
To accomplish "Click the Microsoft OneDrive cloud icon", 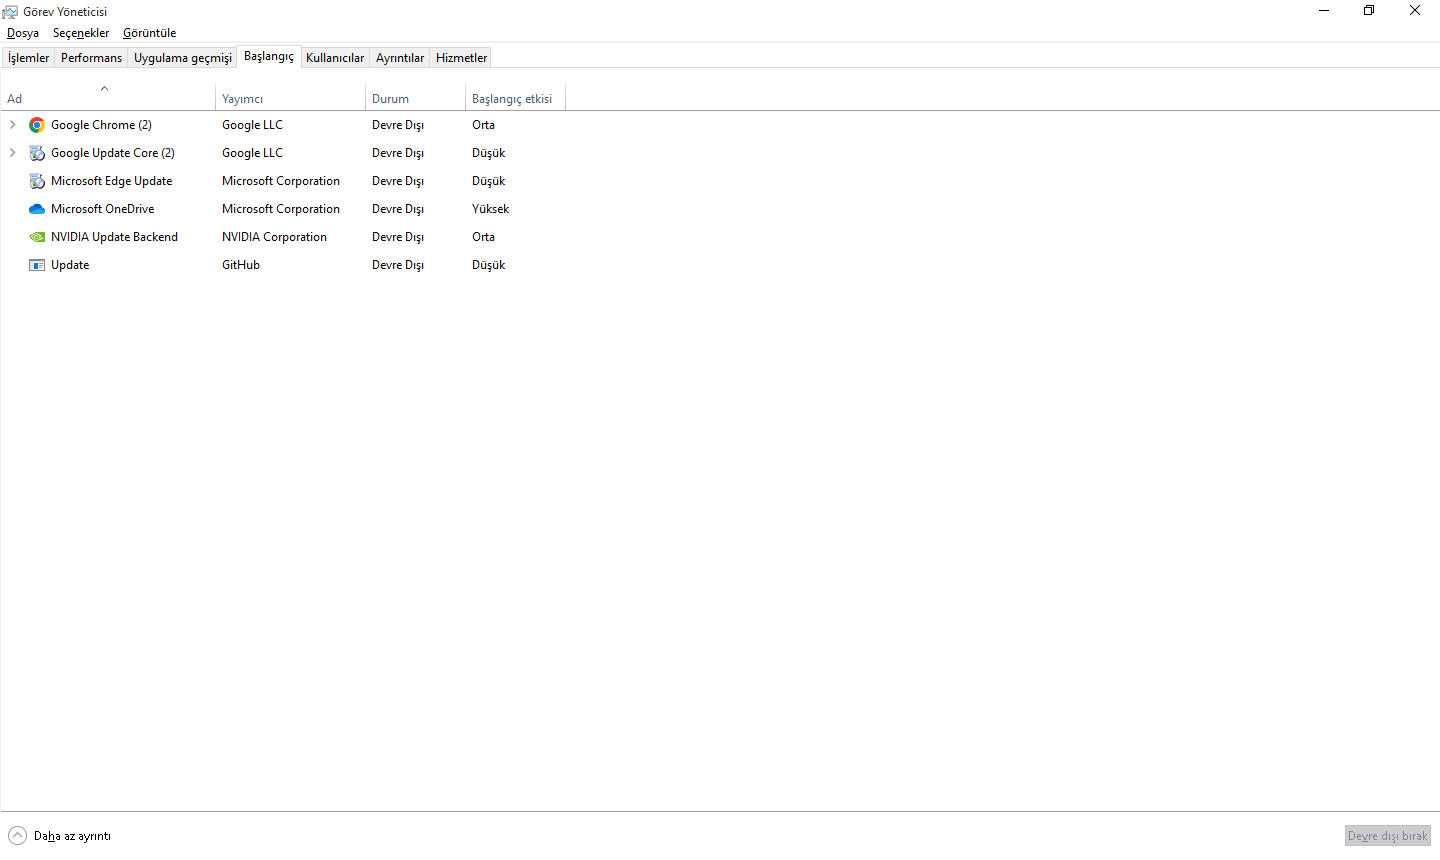I will [37, 209].
